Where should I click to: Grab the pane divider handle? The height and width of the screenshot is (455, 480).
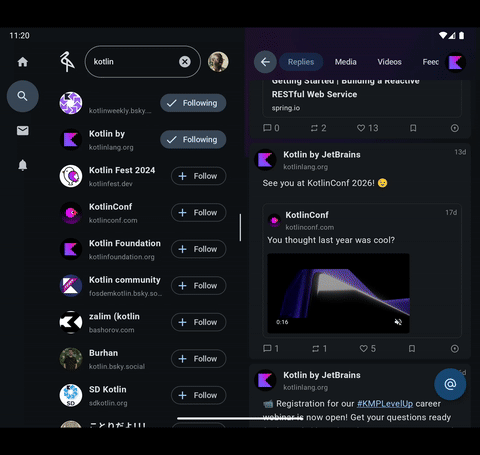tap(240, 228)
